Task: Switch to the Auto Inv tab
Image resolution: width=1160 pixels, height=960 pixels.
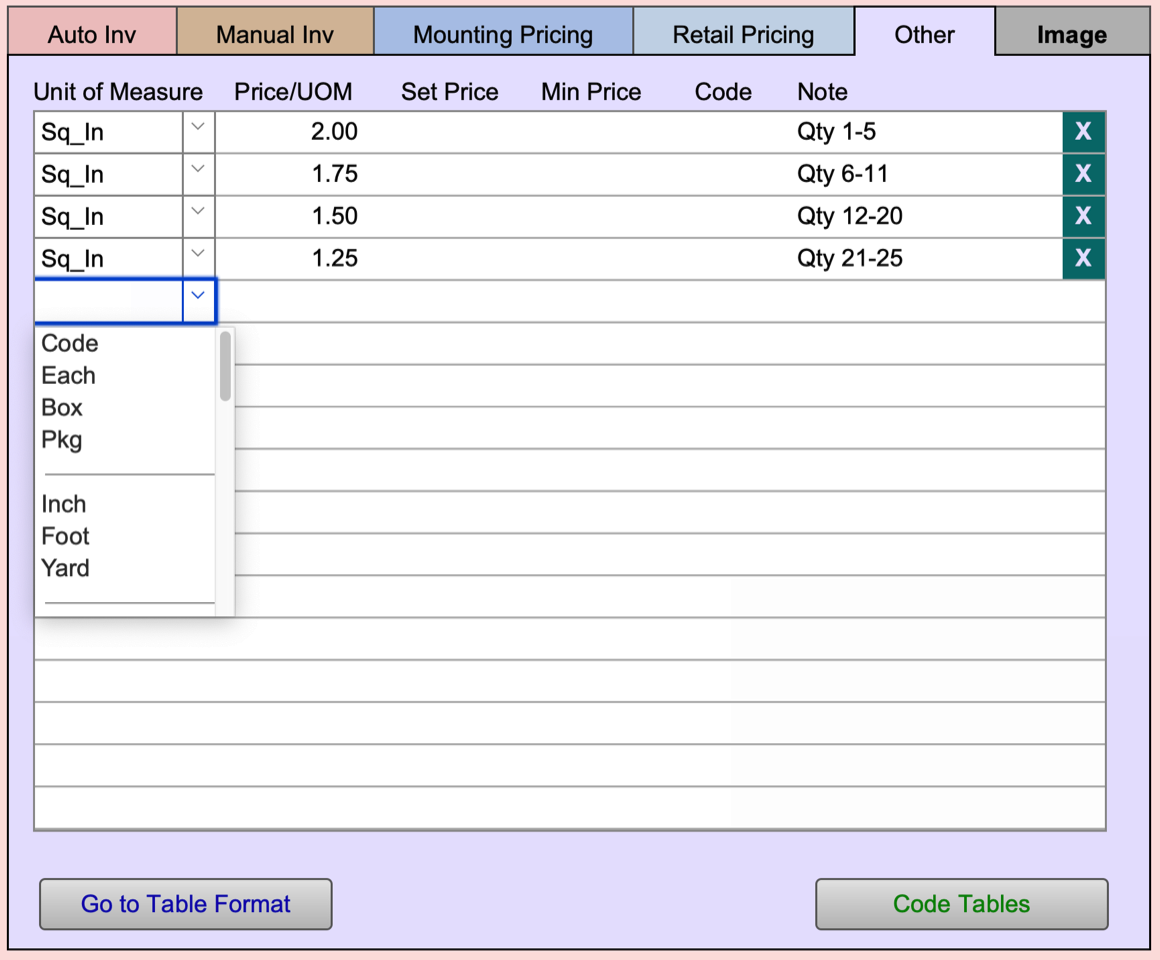Action: pos(92,35)
